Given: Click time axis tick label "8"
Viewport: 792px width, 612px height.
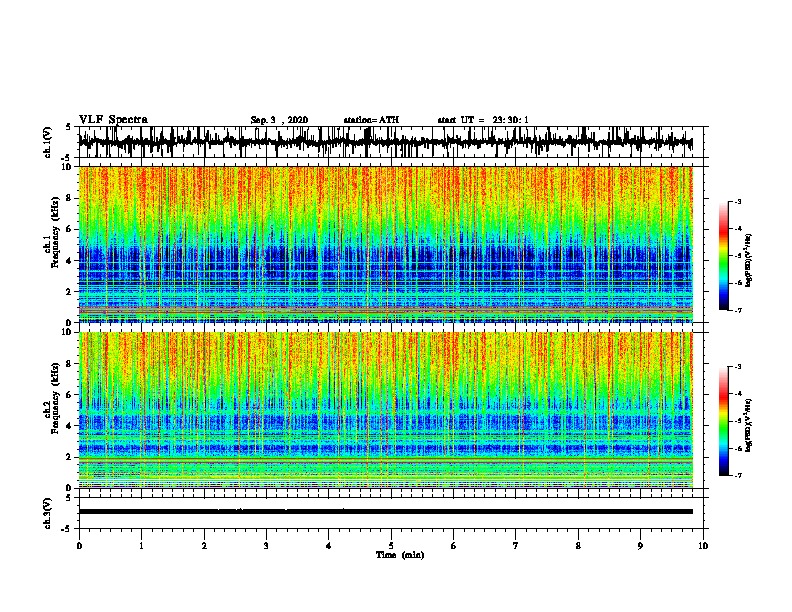Looking at the screenshot, I should coord(578,546).
